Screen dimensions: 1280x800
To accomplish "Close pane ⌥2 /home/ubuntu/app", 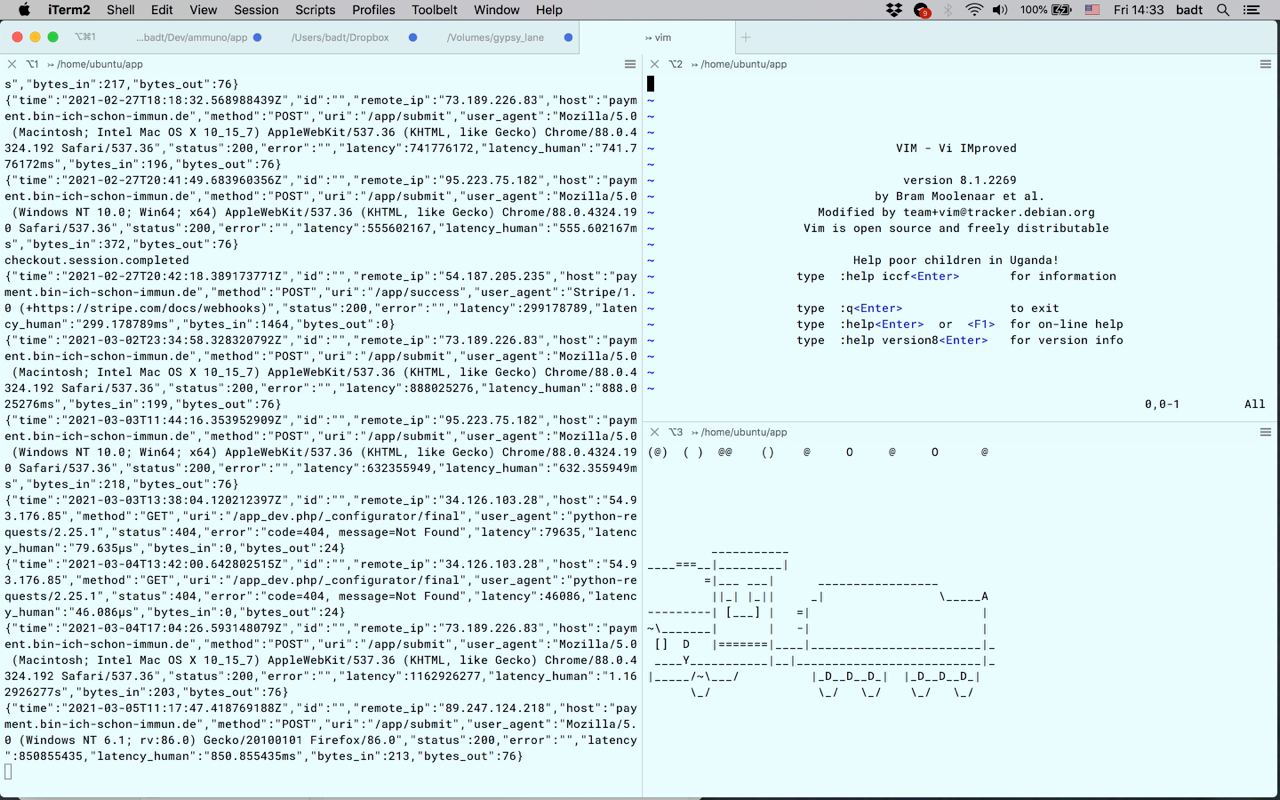I will coord(655,64).
